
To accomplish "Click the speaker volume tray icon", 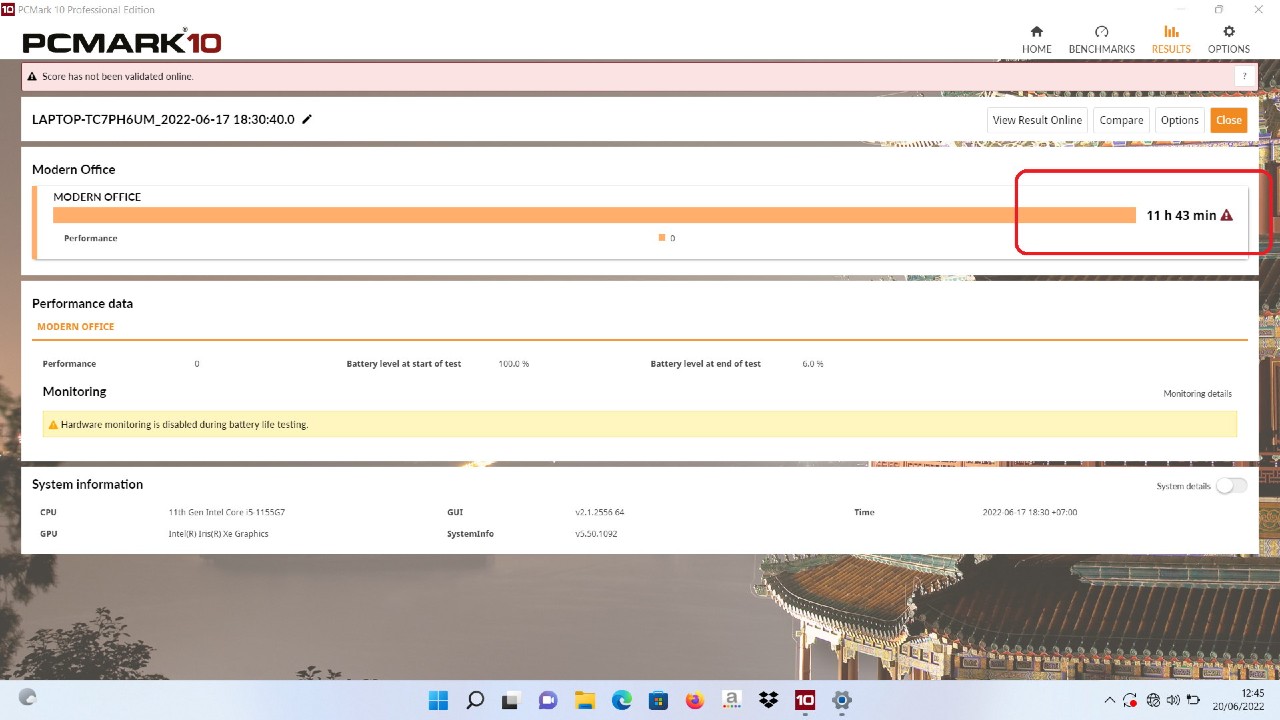I will click(1173, 700).
